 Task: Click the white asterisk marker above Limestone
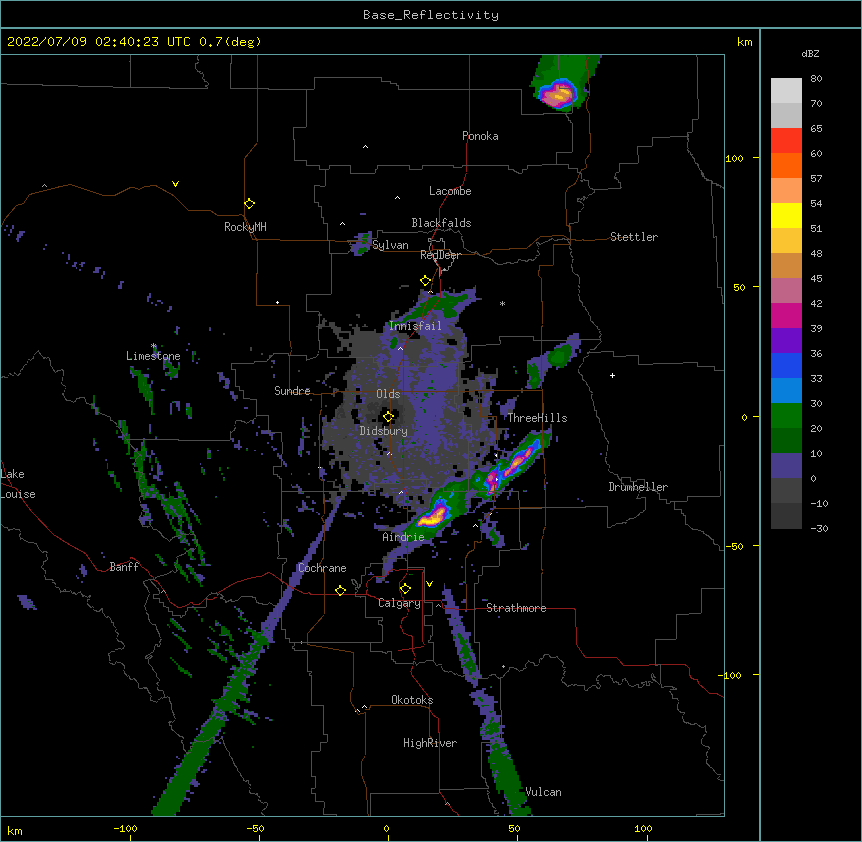coord(153,346)
